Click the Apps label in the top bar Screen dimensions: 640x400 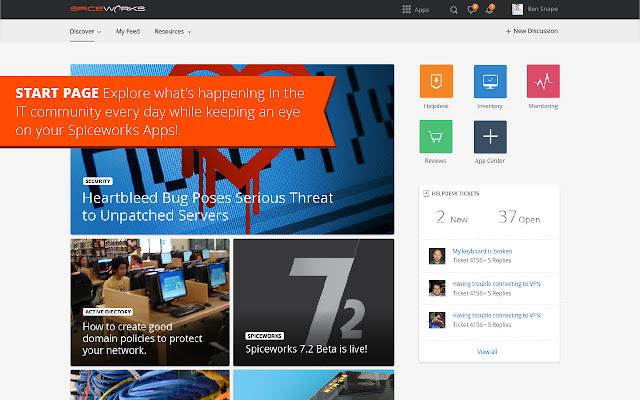point(421,10)
